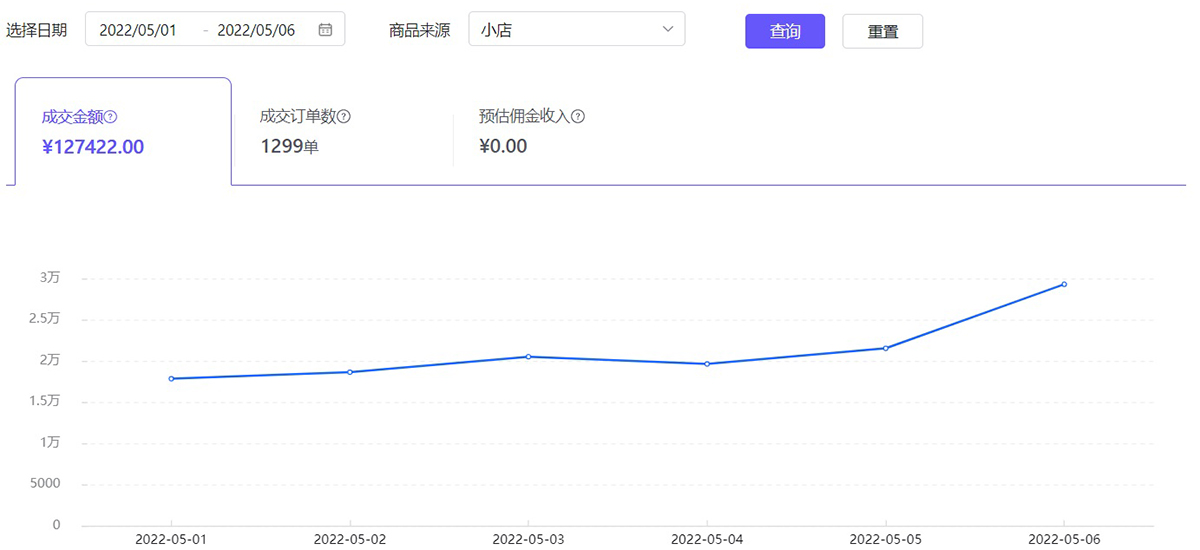Click the 2022-05-01 x-axis label

point(172,539)
